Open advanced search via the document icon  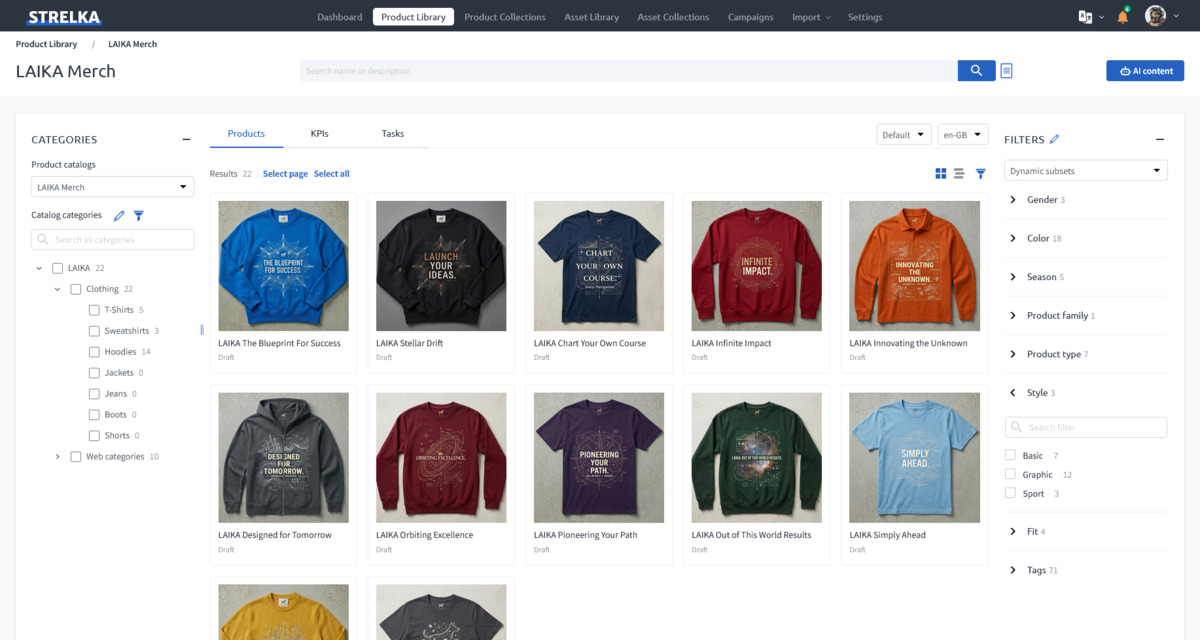(1006, 70)
